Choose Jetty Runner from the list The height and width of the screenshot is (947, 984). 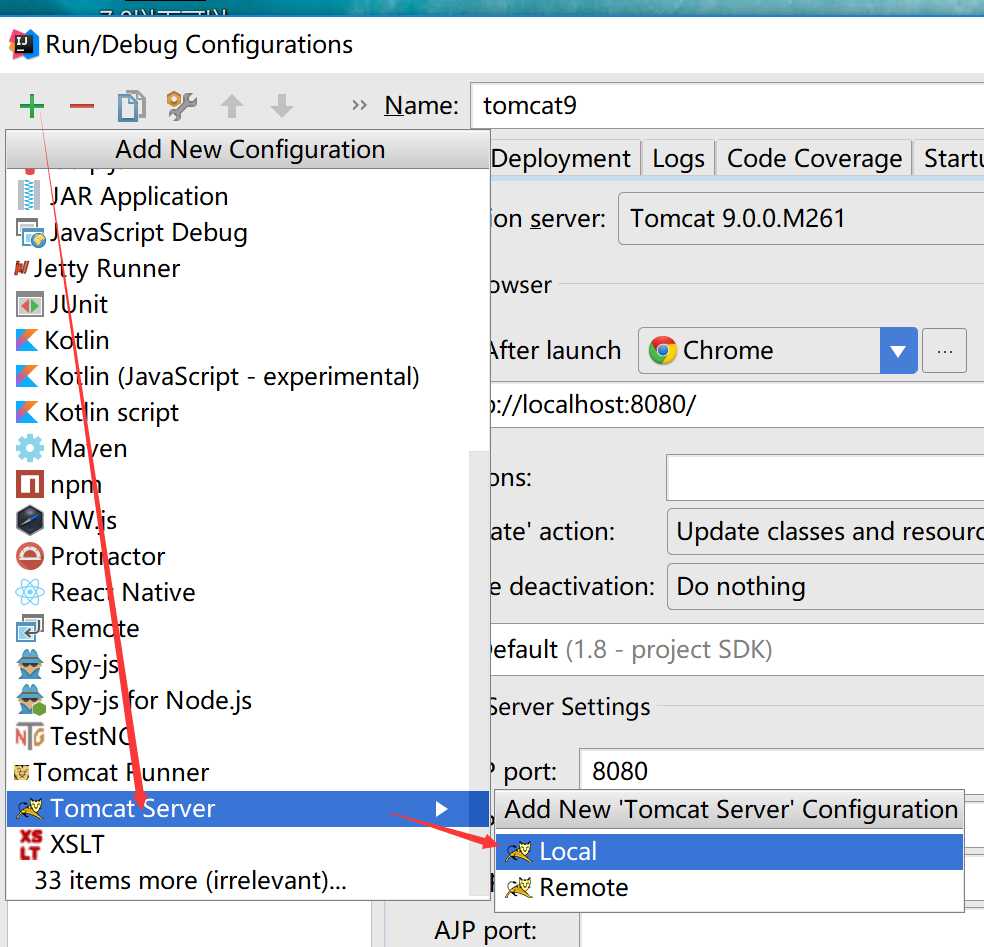tap(248, 269)
